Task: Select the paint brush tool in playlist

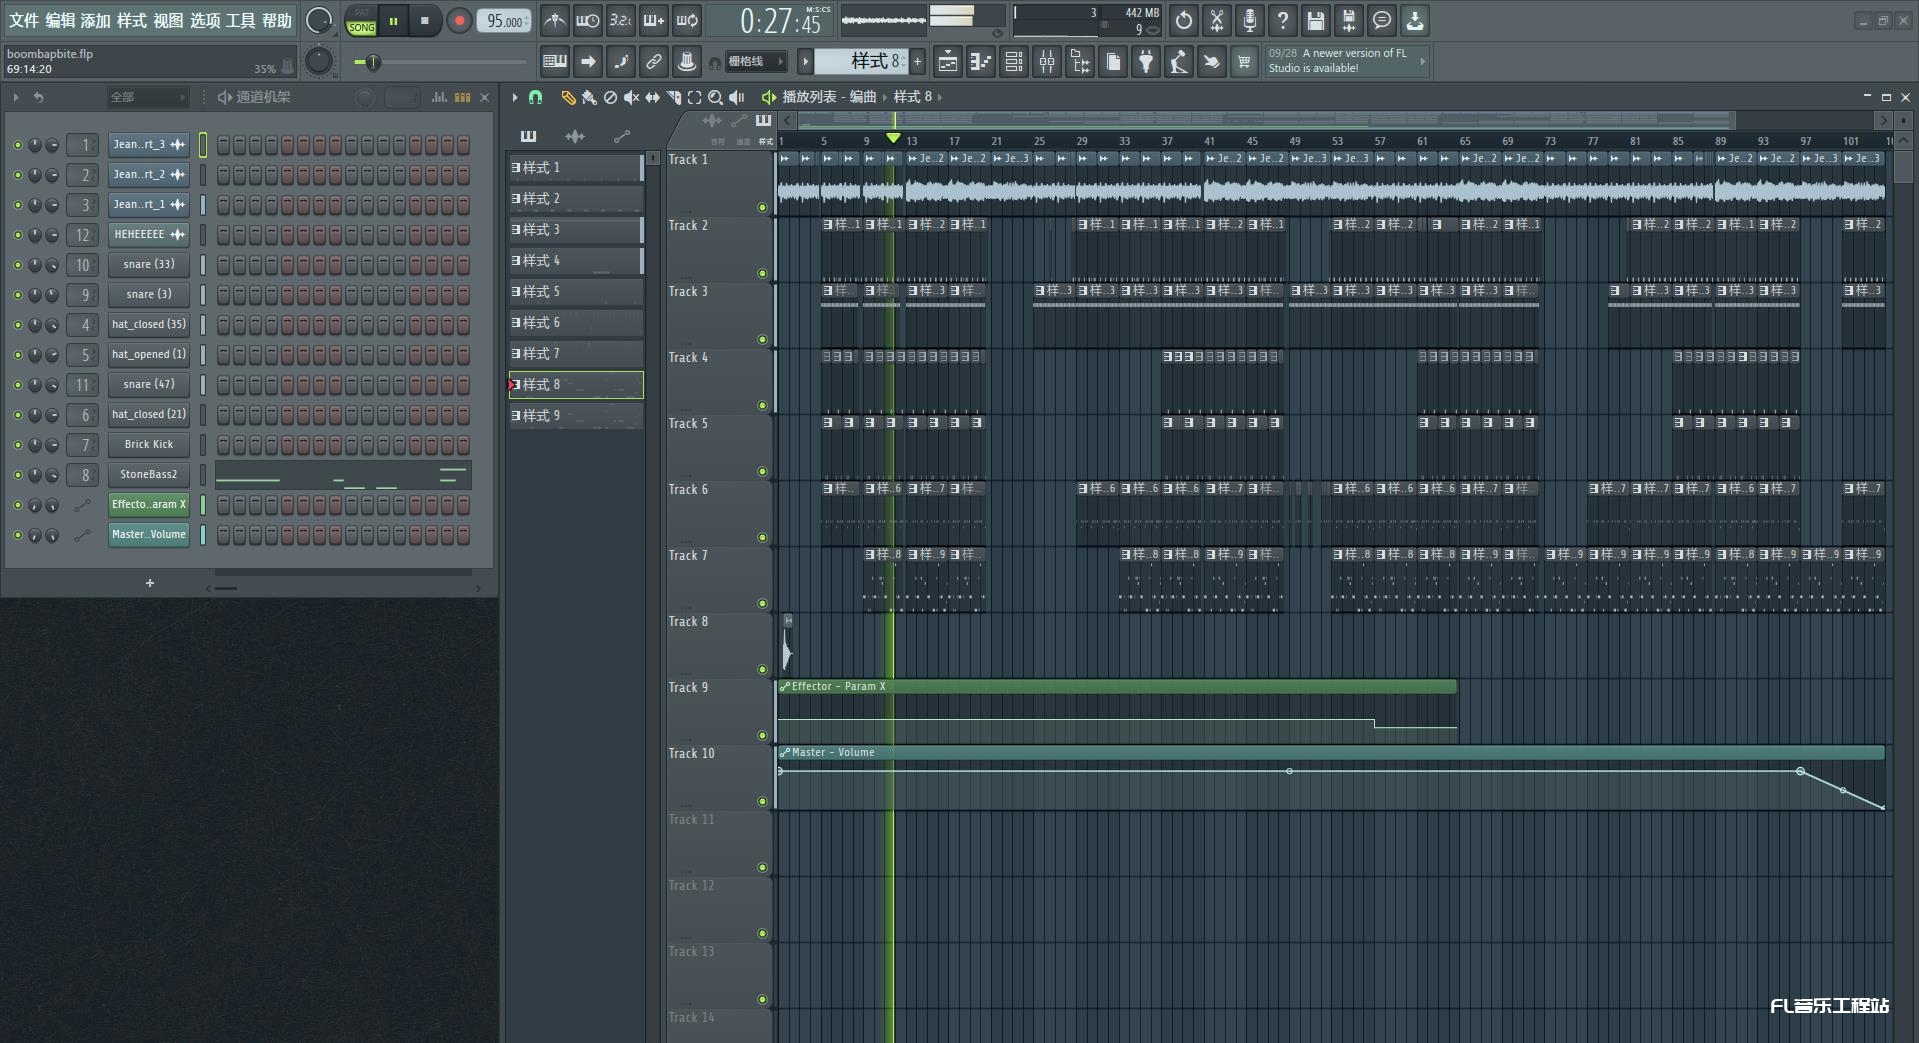Action: [589, 97]
